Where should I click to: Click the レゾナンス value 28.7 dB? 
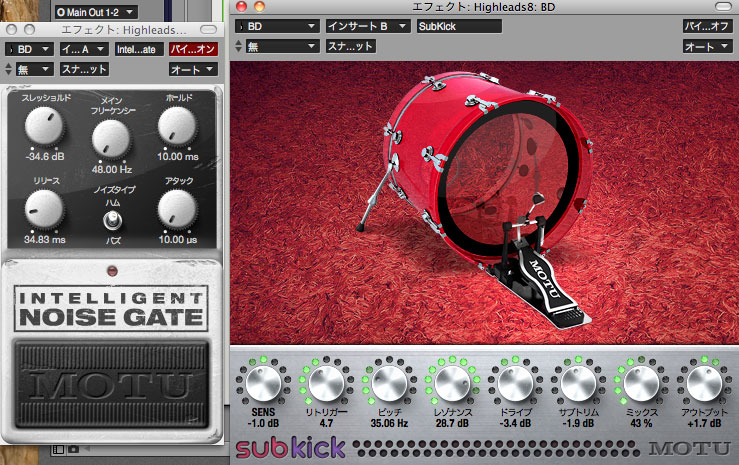pyautogui.click(x=452, y=423)
